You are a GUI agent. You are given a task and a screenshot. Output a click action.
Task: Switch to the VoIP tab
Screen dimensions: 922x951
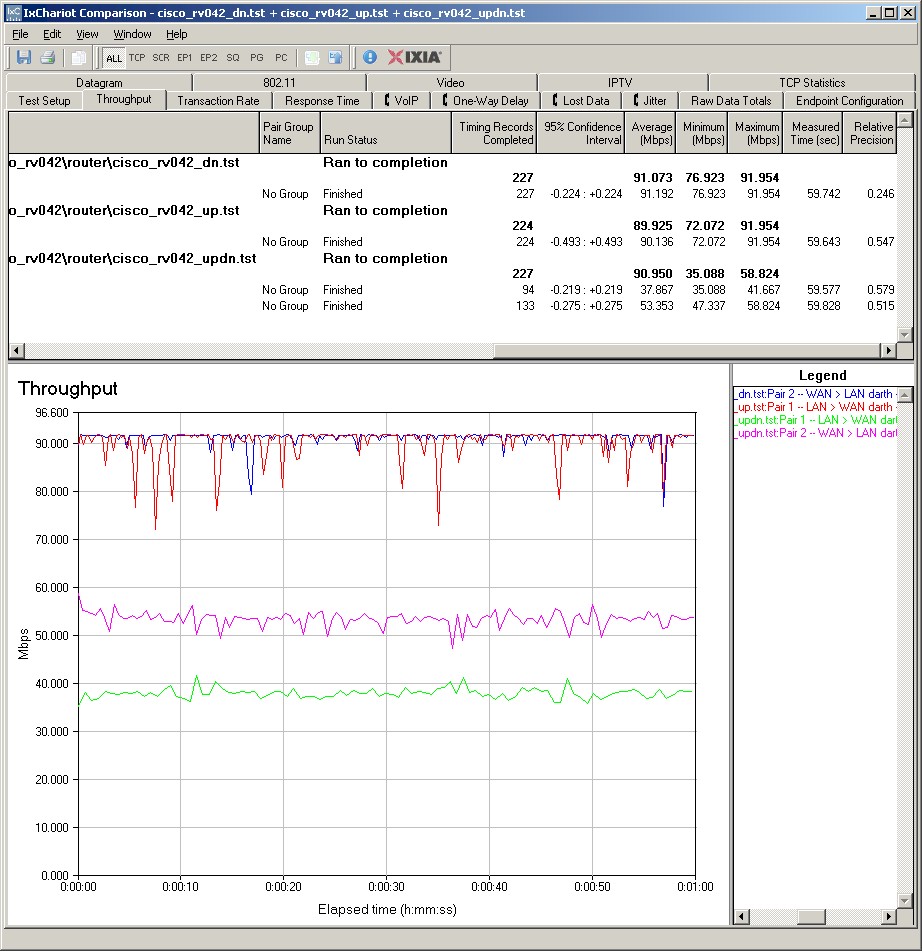(x=402, y=101)
